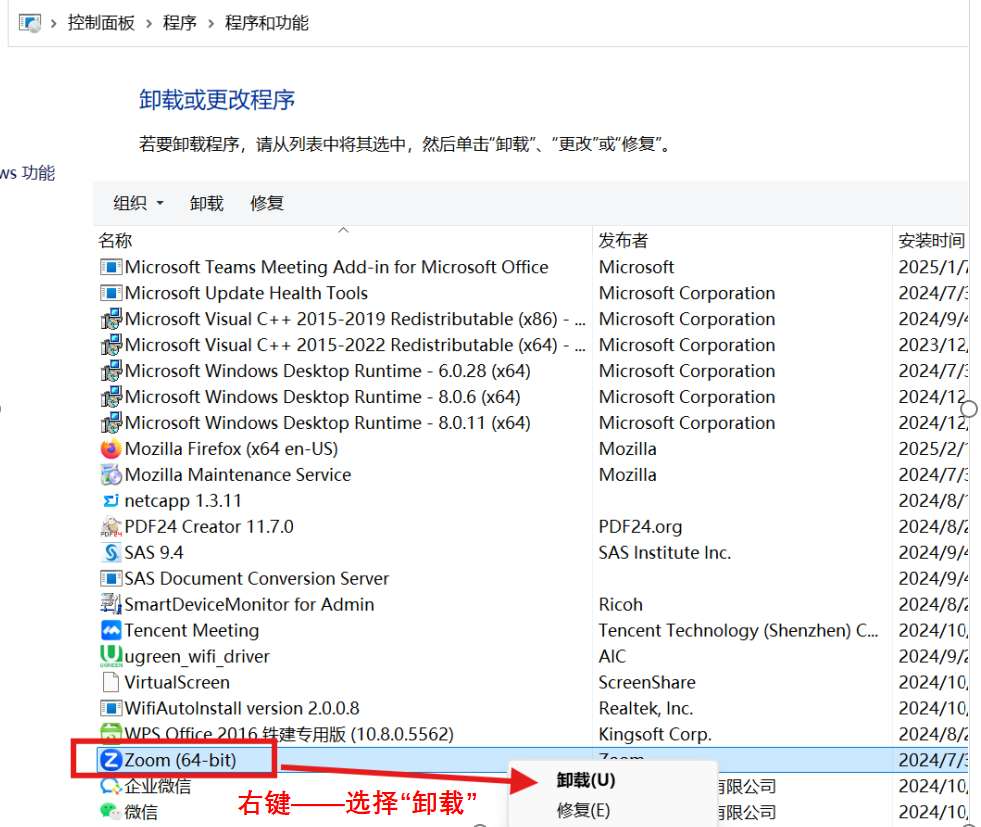Select Visual C++ 2015-2019 Redistributable (x86) icon
This screenshot has height=827, width=981.
click(111, 319)
